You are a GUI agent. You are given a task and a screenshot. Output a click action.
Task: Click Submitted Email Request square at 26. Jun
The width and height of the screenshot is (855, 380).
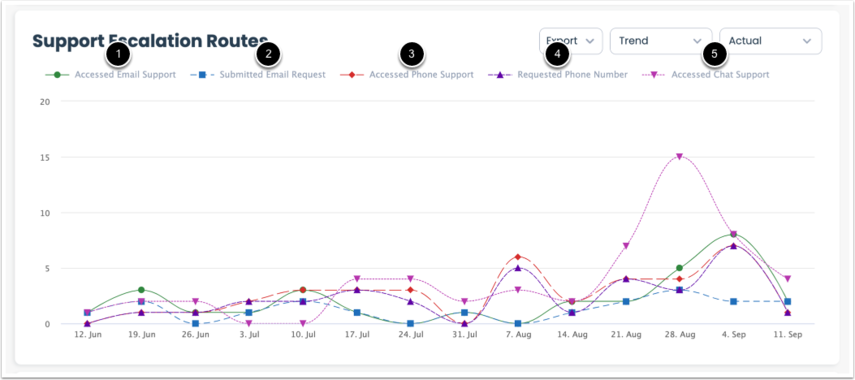(195, 324)
